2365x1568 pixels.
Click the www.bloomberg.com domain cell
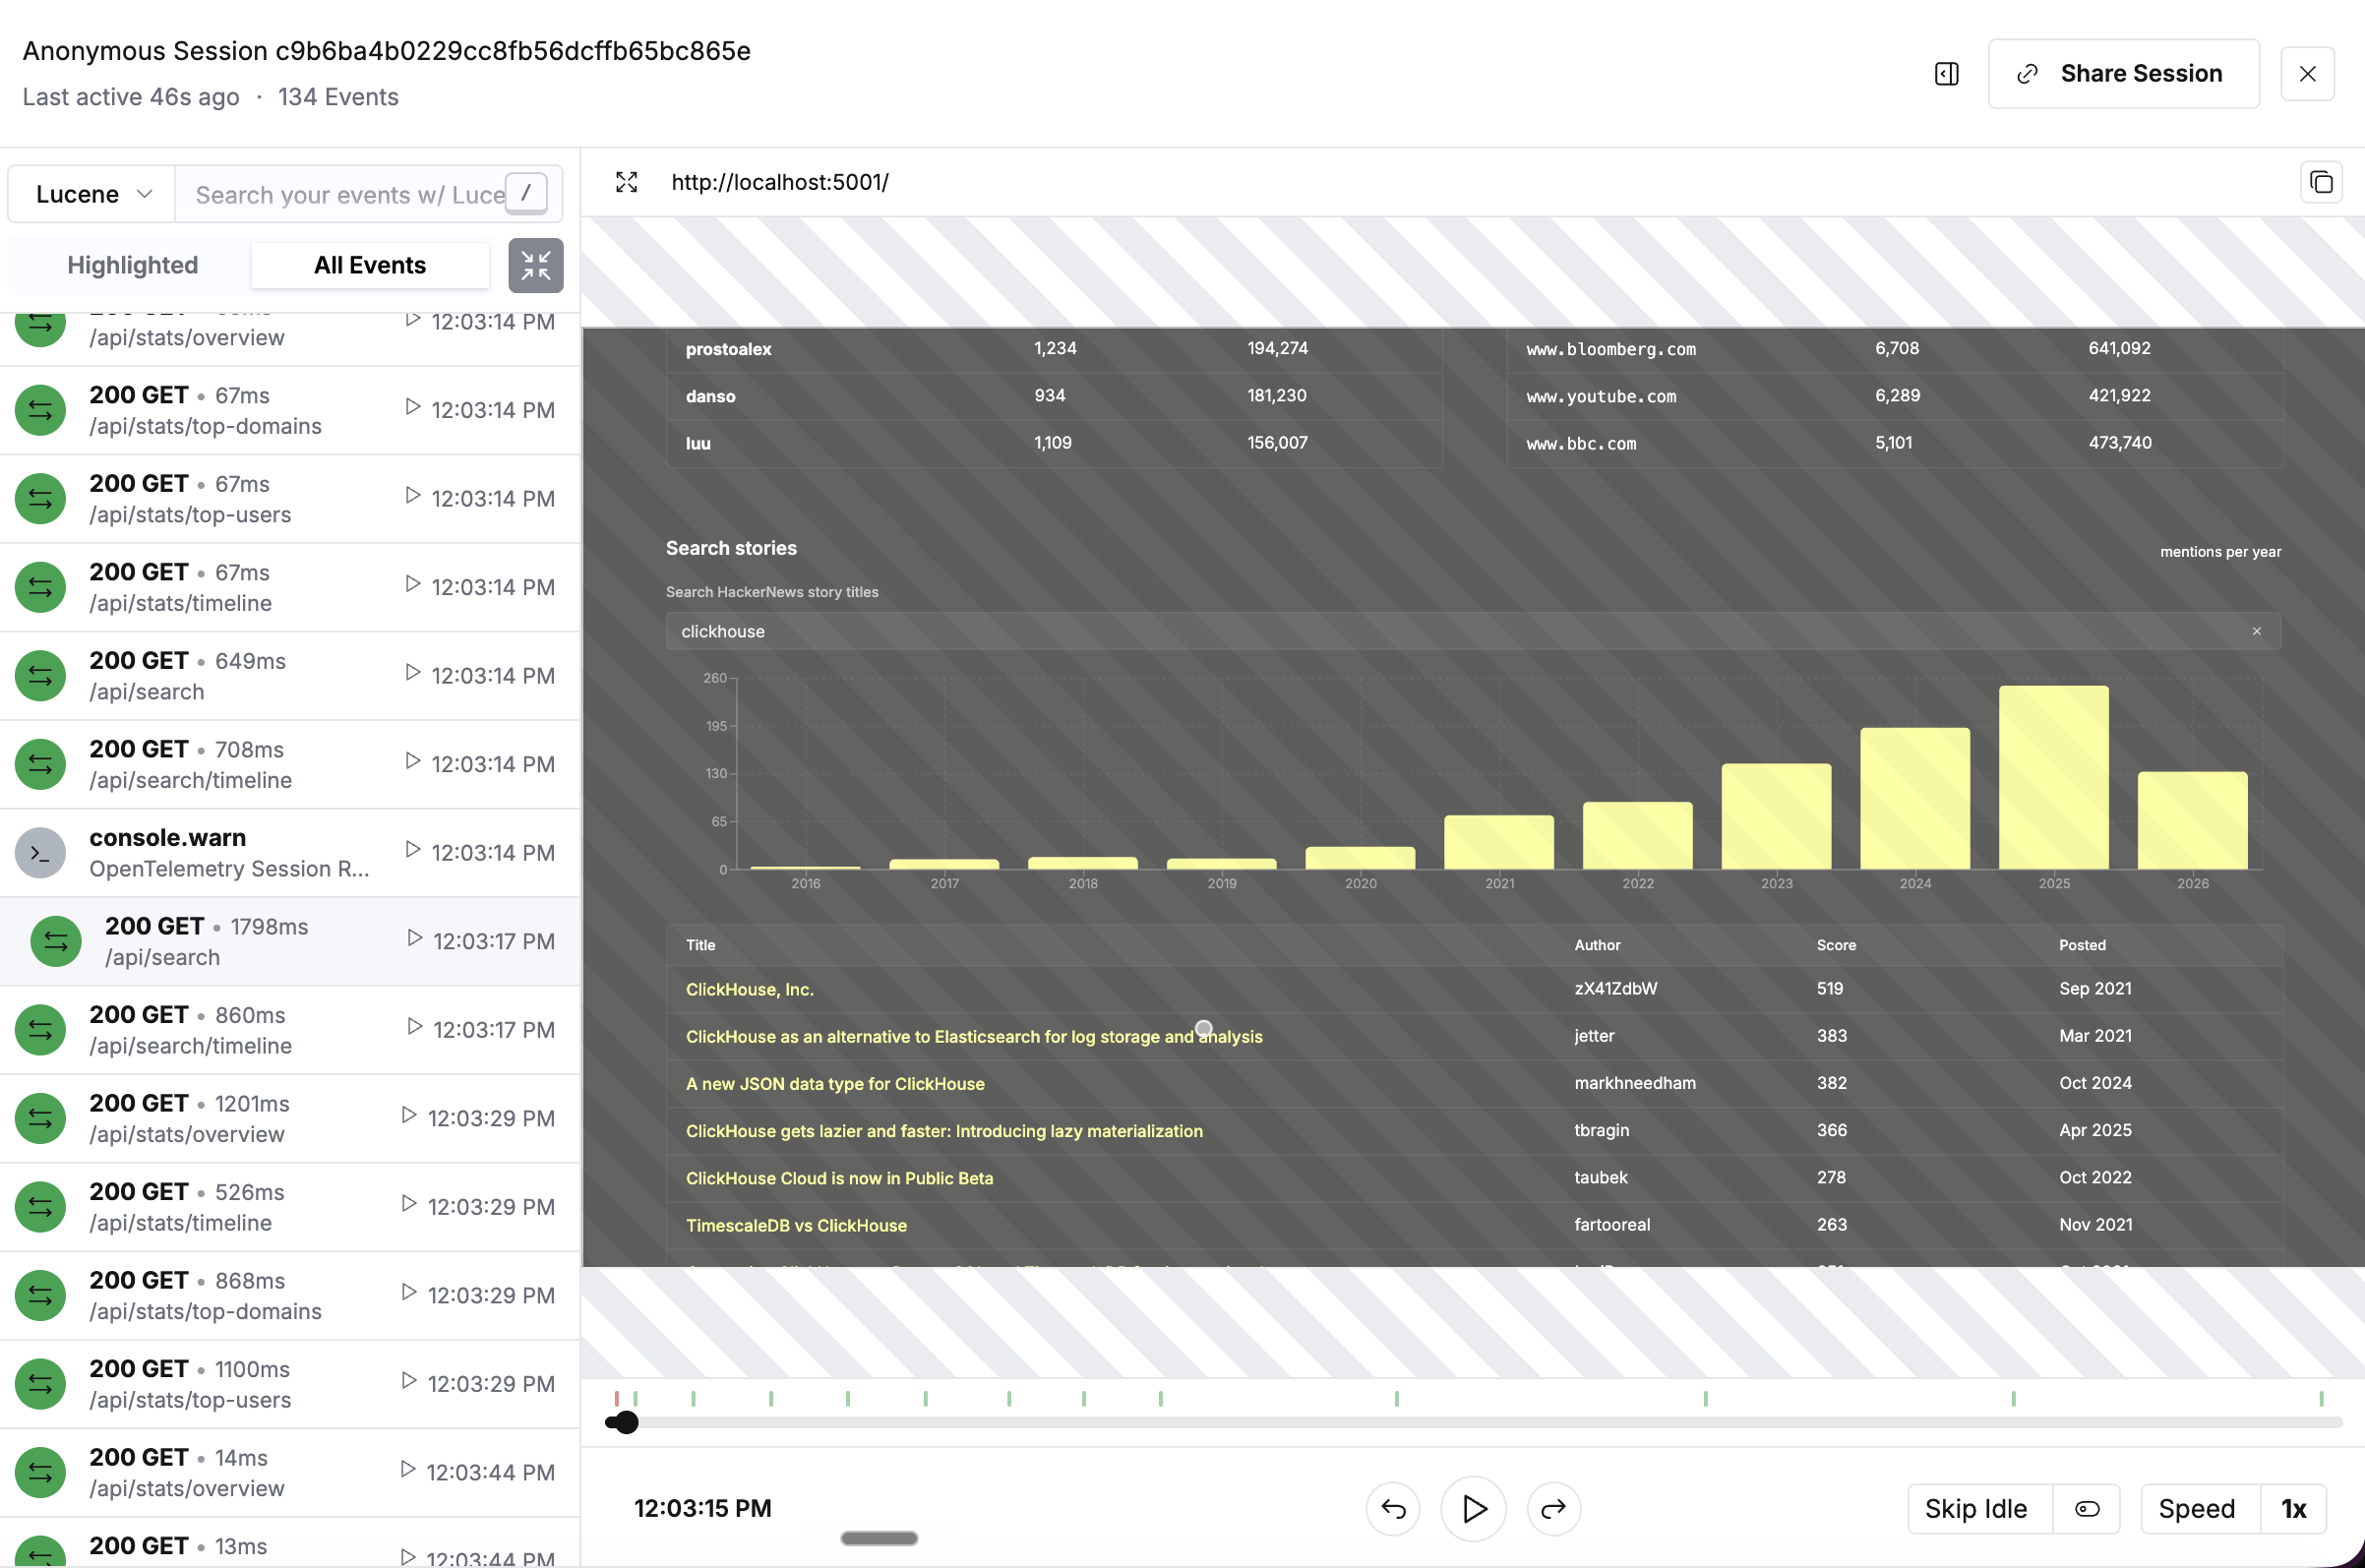(1610, 349)
